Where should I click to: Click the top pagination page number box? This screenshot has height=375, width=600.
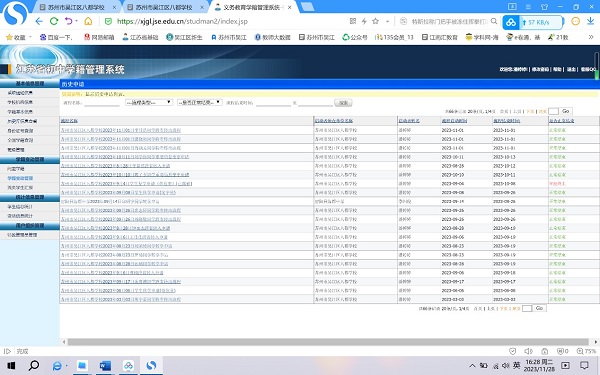tap(553, 111)
